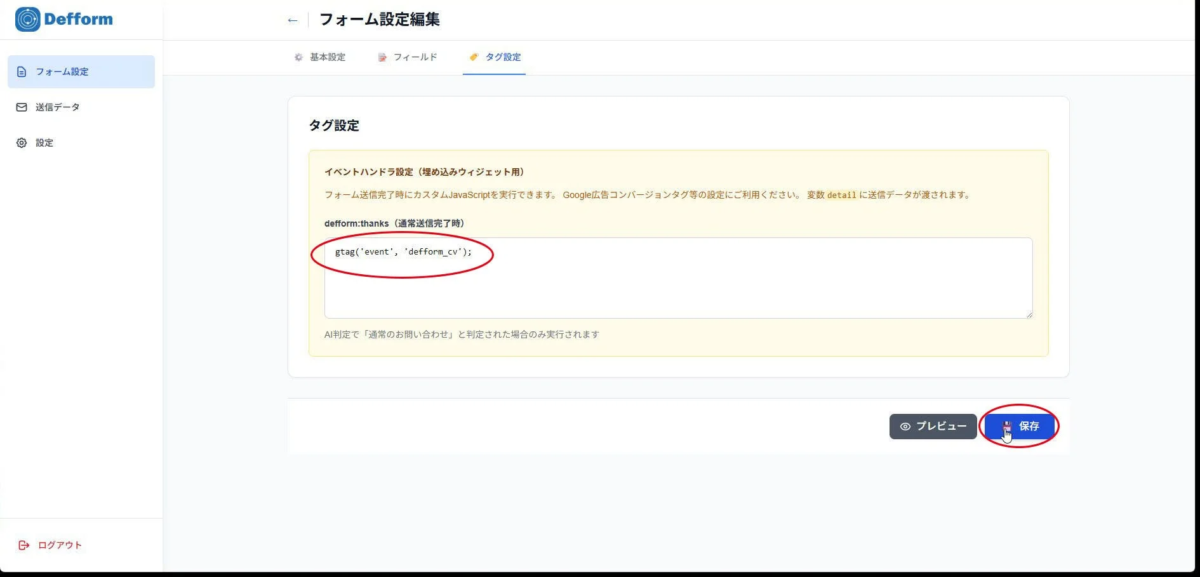Image resolution: width=1200 pixels, height=577 pixels.
Task: Select the タグ設定 tab
Action: coord(495,57)
